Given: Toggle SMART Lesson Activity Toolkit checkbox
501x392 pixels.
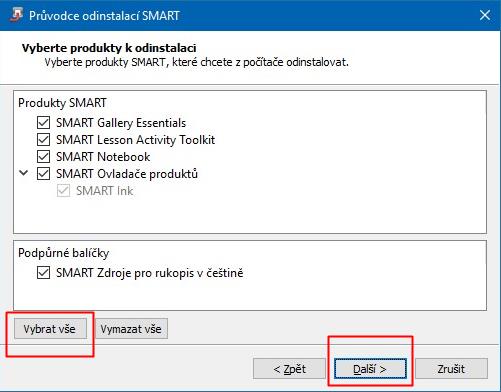Looking at the screenshot, I should [x=43, y=140].
